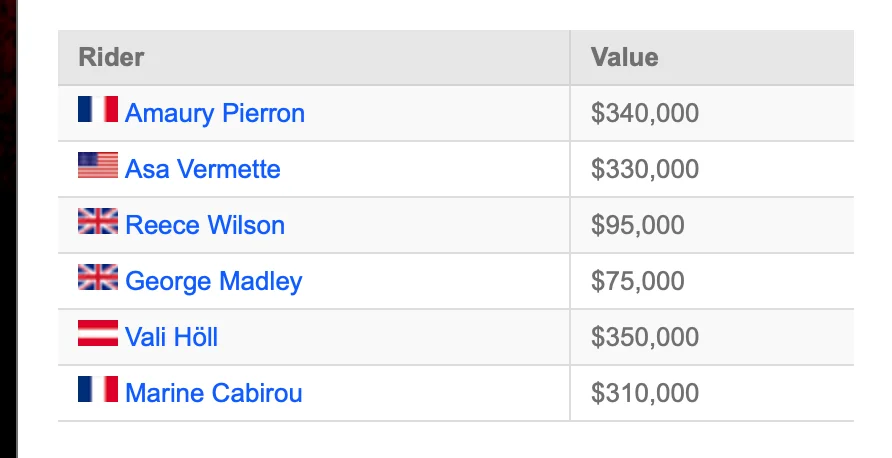
Task: Click the French flag beside Amaury Pierron
Action: (98, 109)
